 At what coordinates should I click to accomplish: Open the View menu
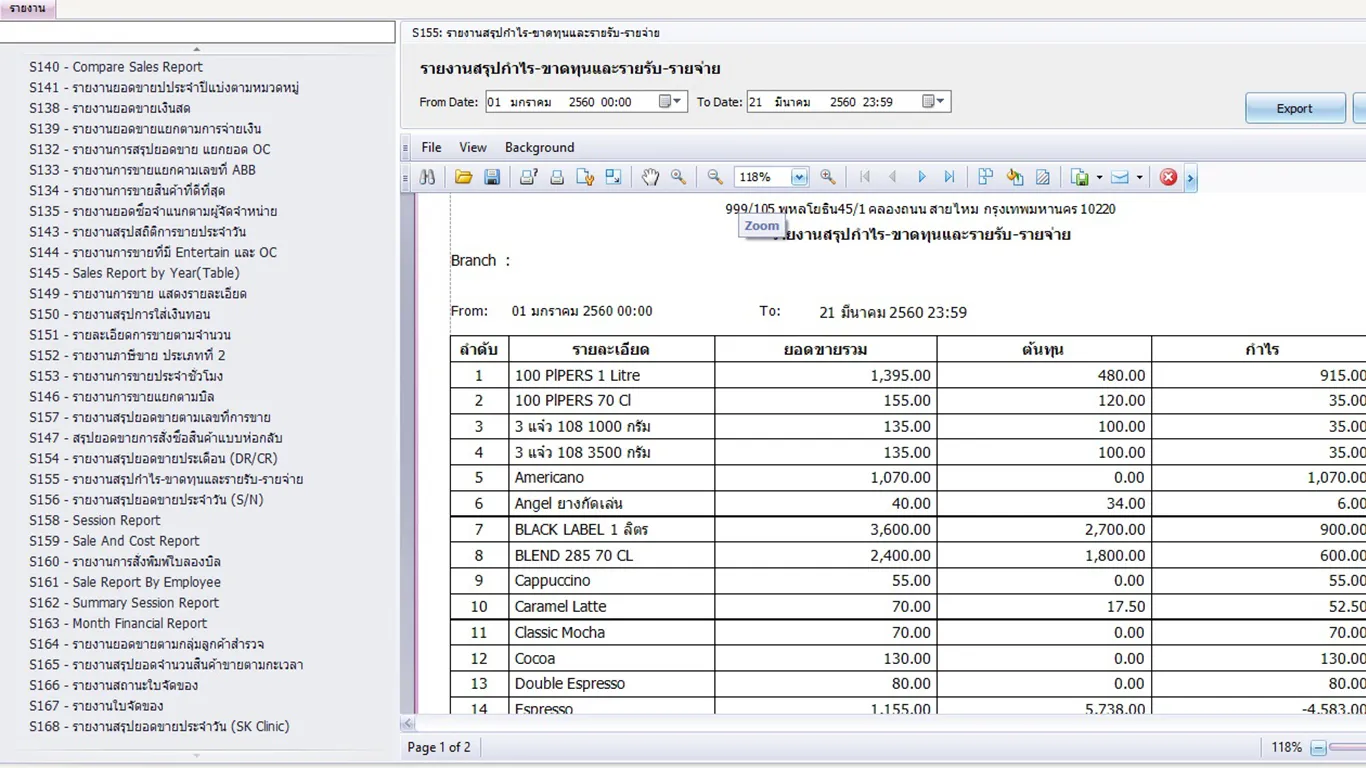coord(473,147)
